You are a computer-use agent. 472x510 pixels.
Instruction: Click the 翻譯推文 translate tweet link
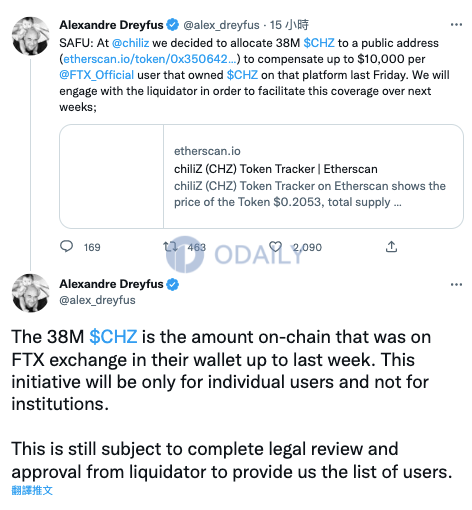click(x=32, y=490)
